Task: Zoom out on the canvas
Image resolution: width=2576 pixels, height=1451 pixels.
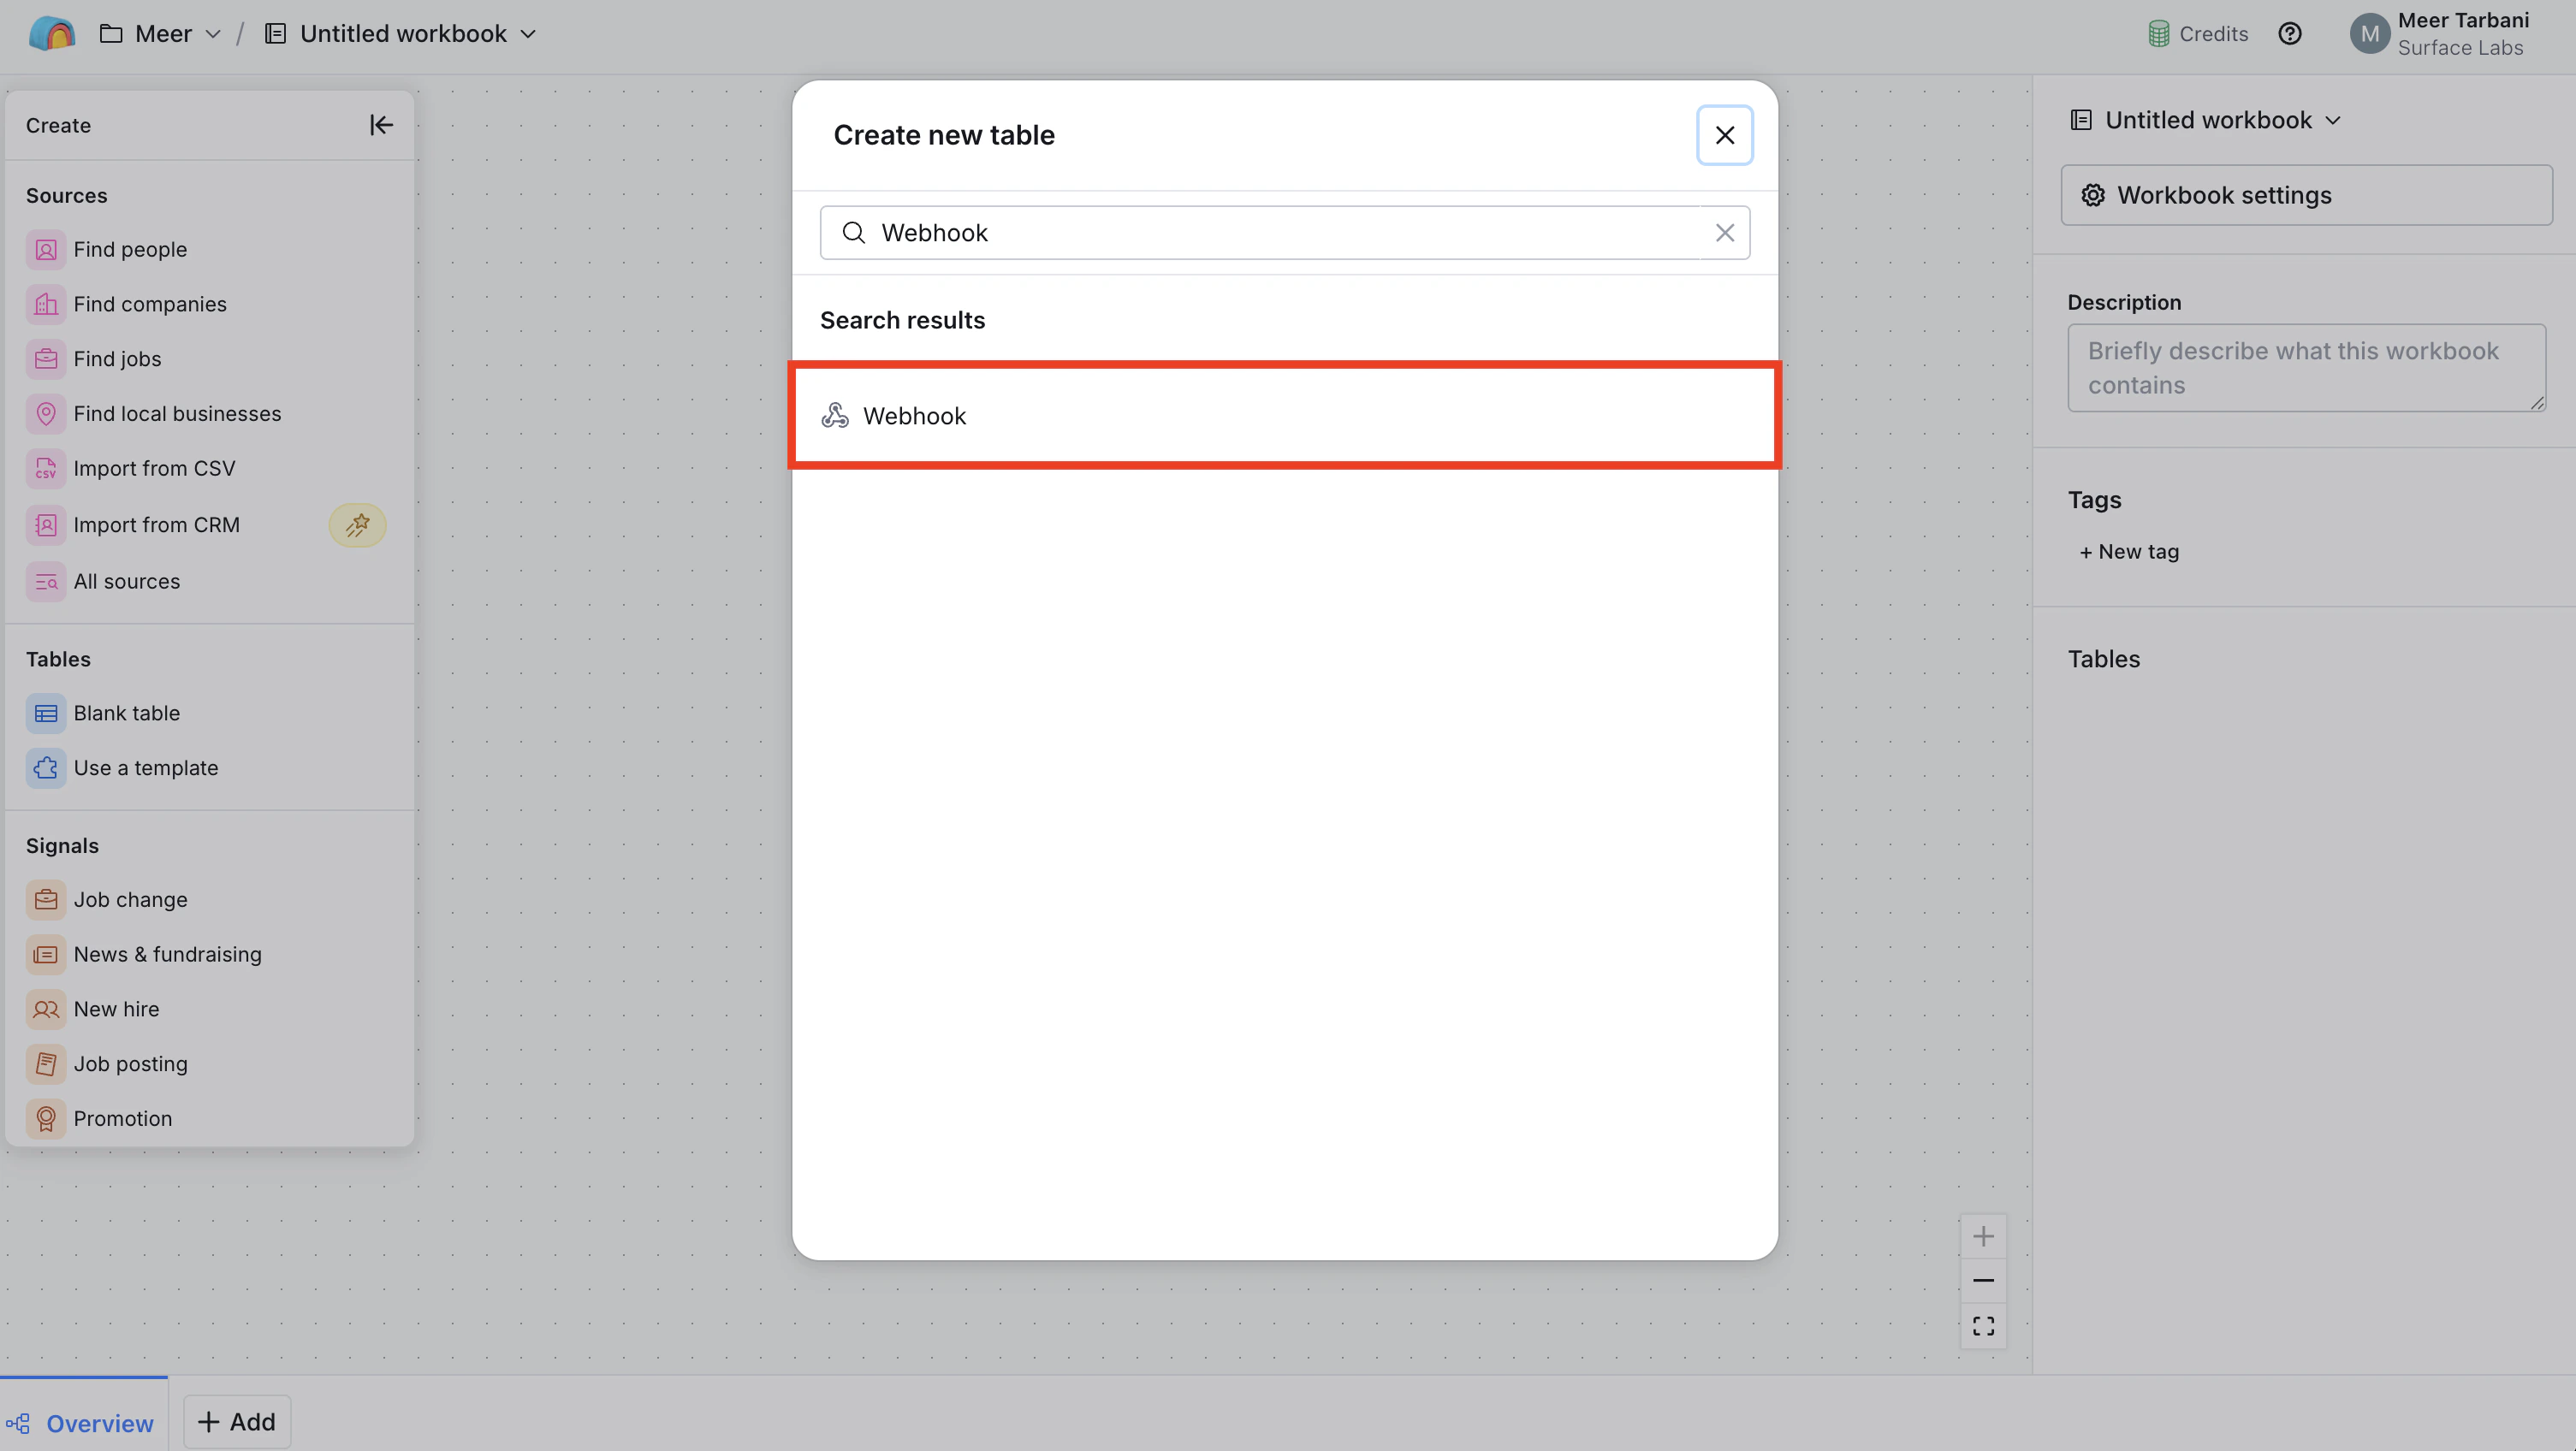Action: (1983, 1281)
